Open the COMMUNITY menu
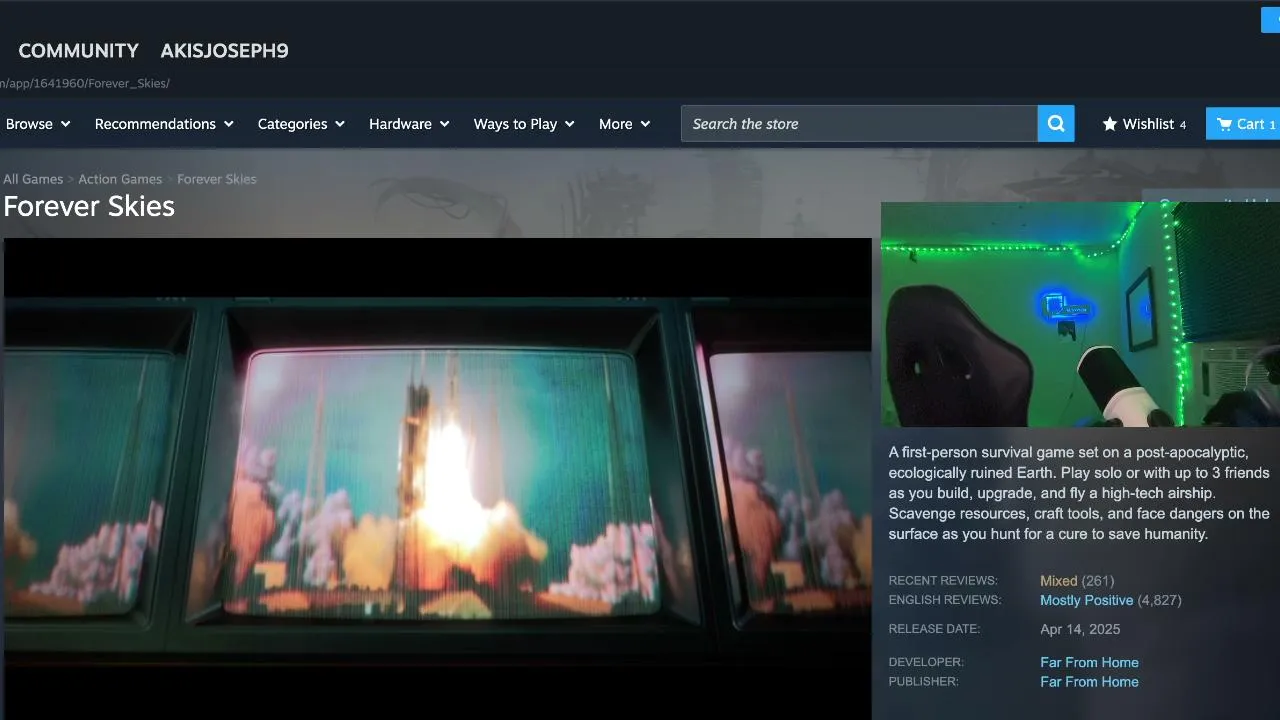This screenshot has width=1280, height=720. pyautogui.click(x=79, y=51)
